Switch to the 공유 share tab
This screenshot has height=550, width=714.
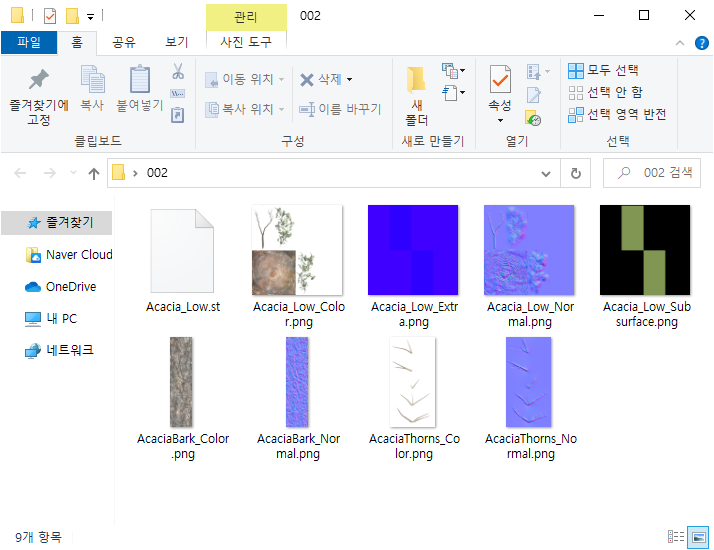coord(124,43)
